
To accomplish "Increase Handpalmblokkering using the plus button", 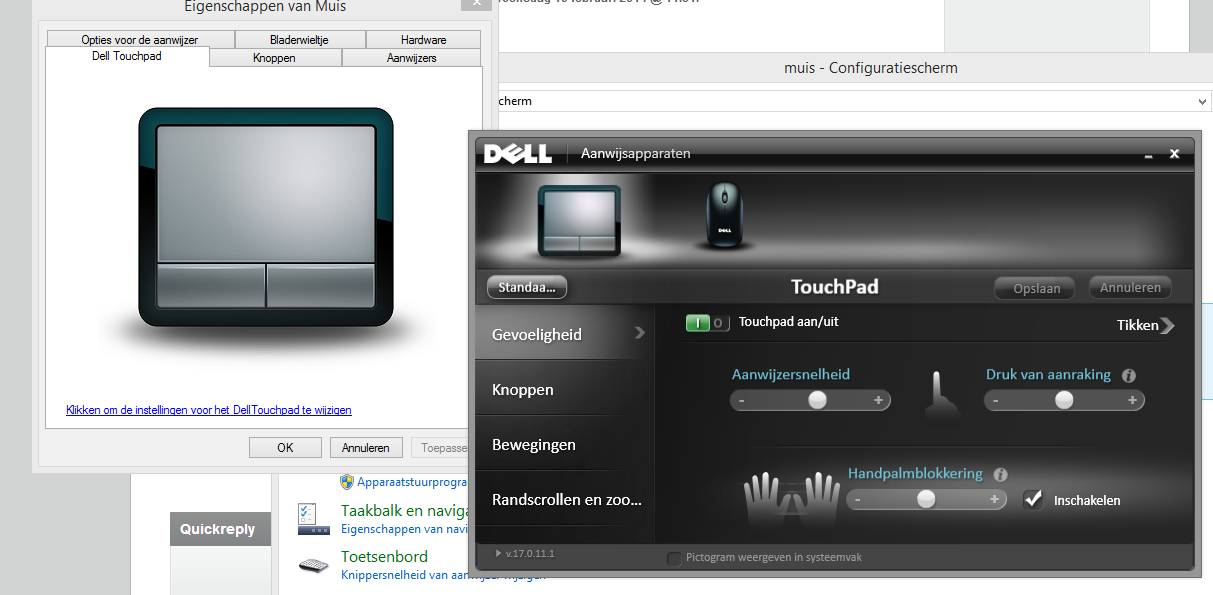I will point(995,499).
